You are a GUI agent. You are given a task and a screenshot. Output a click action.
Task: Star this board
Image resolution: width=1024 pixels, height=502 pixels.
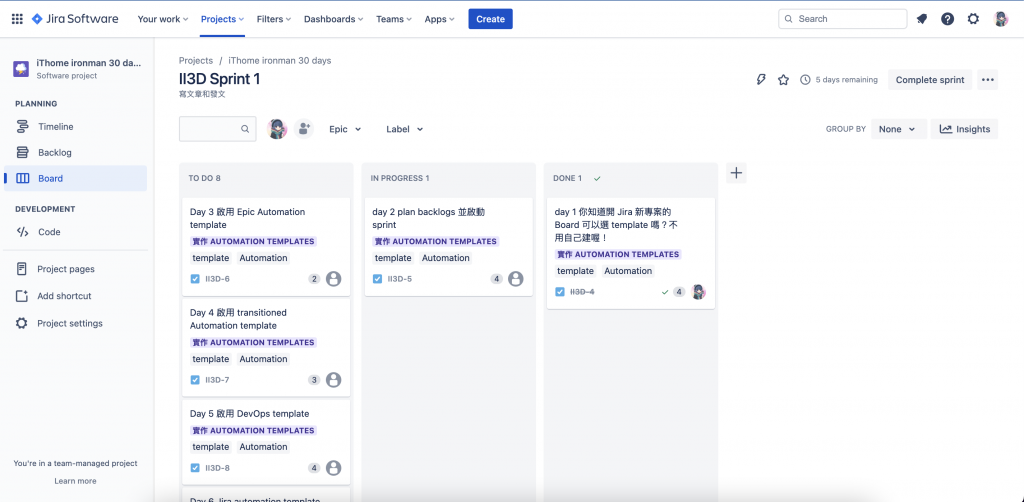click(784, 80)
